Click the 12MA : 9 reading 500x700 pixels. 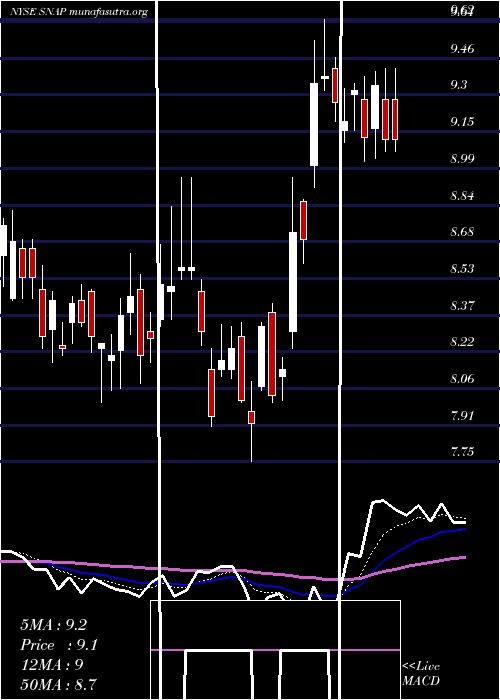click(x=52, y=664)
